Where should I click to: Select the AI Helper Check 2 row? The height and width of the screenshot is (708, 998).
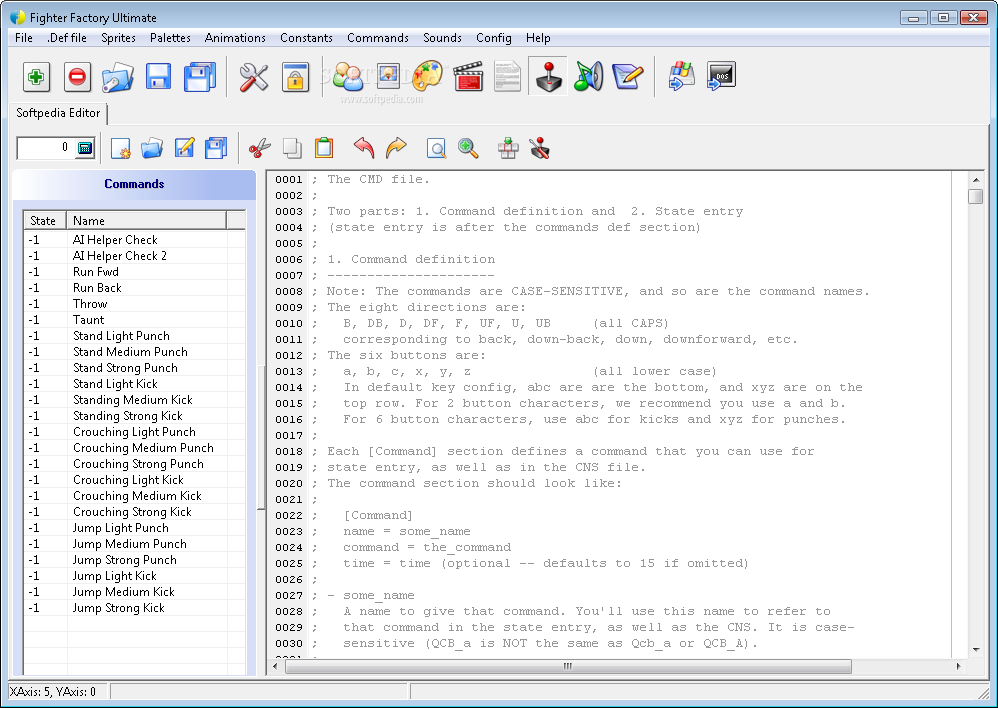coord(134,256)
